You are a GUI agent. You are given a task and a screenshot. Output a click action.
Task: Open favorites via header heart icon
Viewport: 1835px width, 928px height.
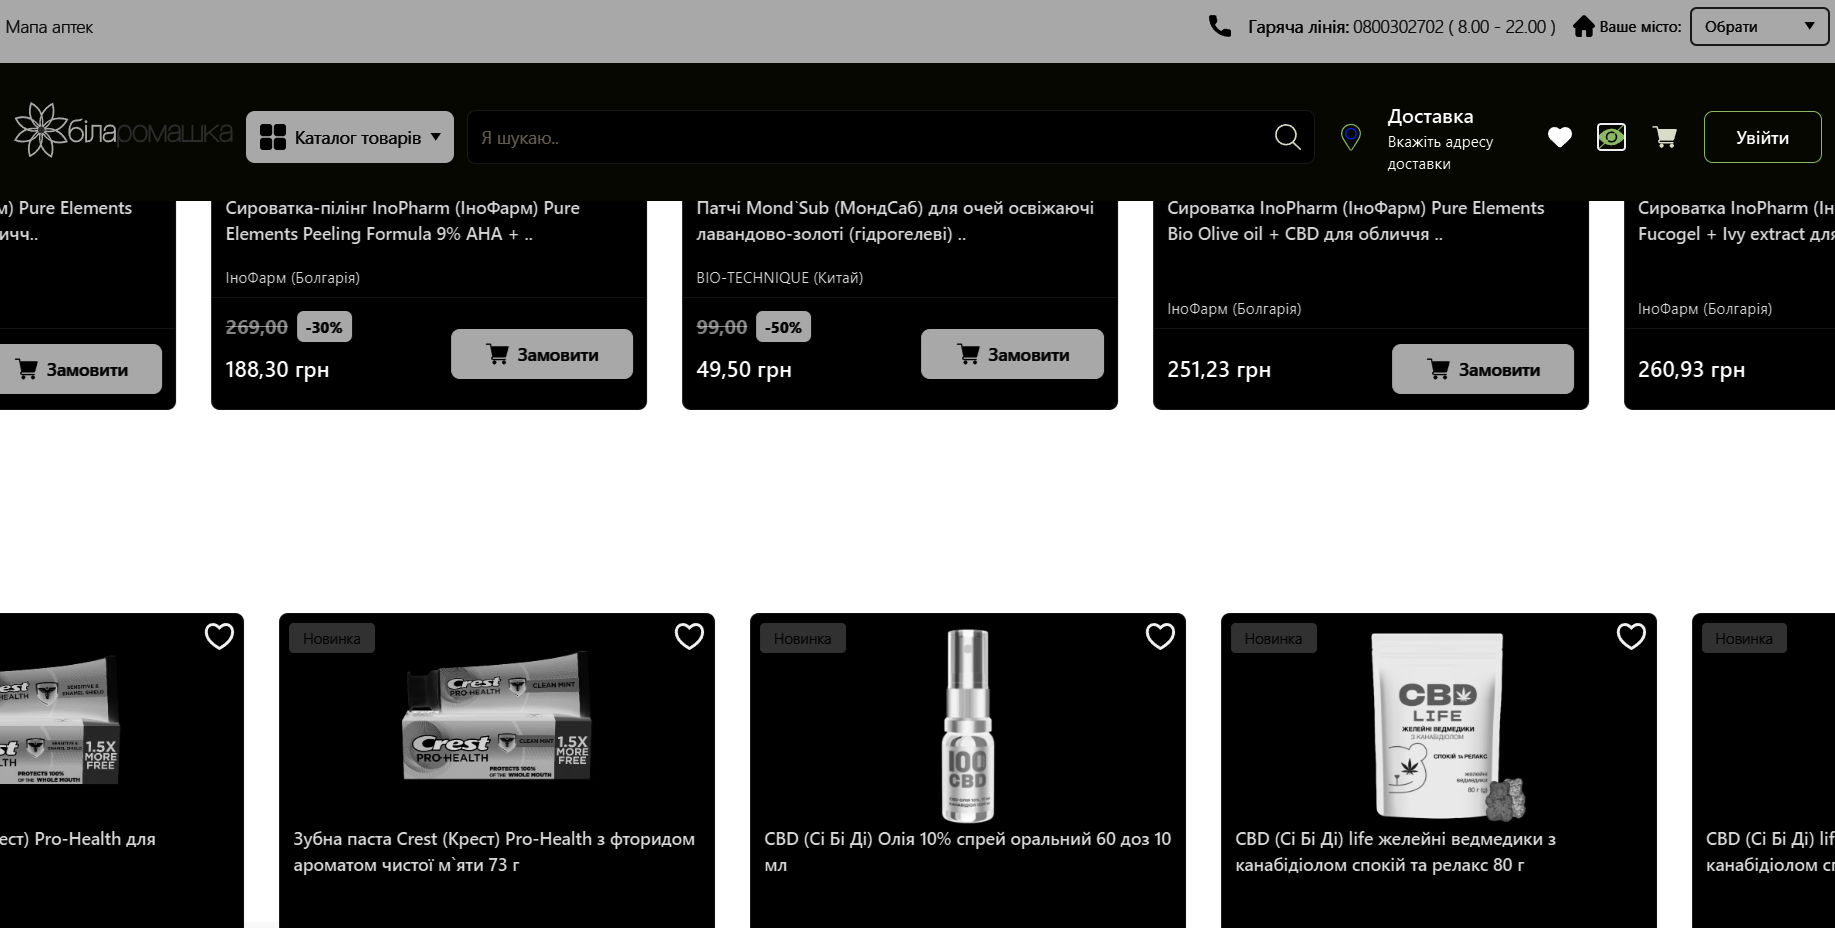pos(1559,137)
